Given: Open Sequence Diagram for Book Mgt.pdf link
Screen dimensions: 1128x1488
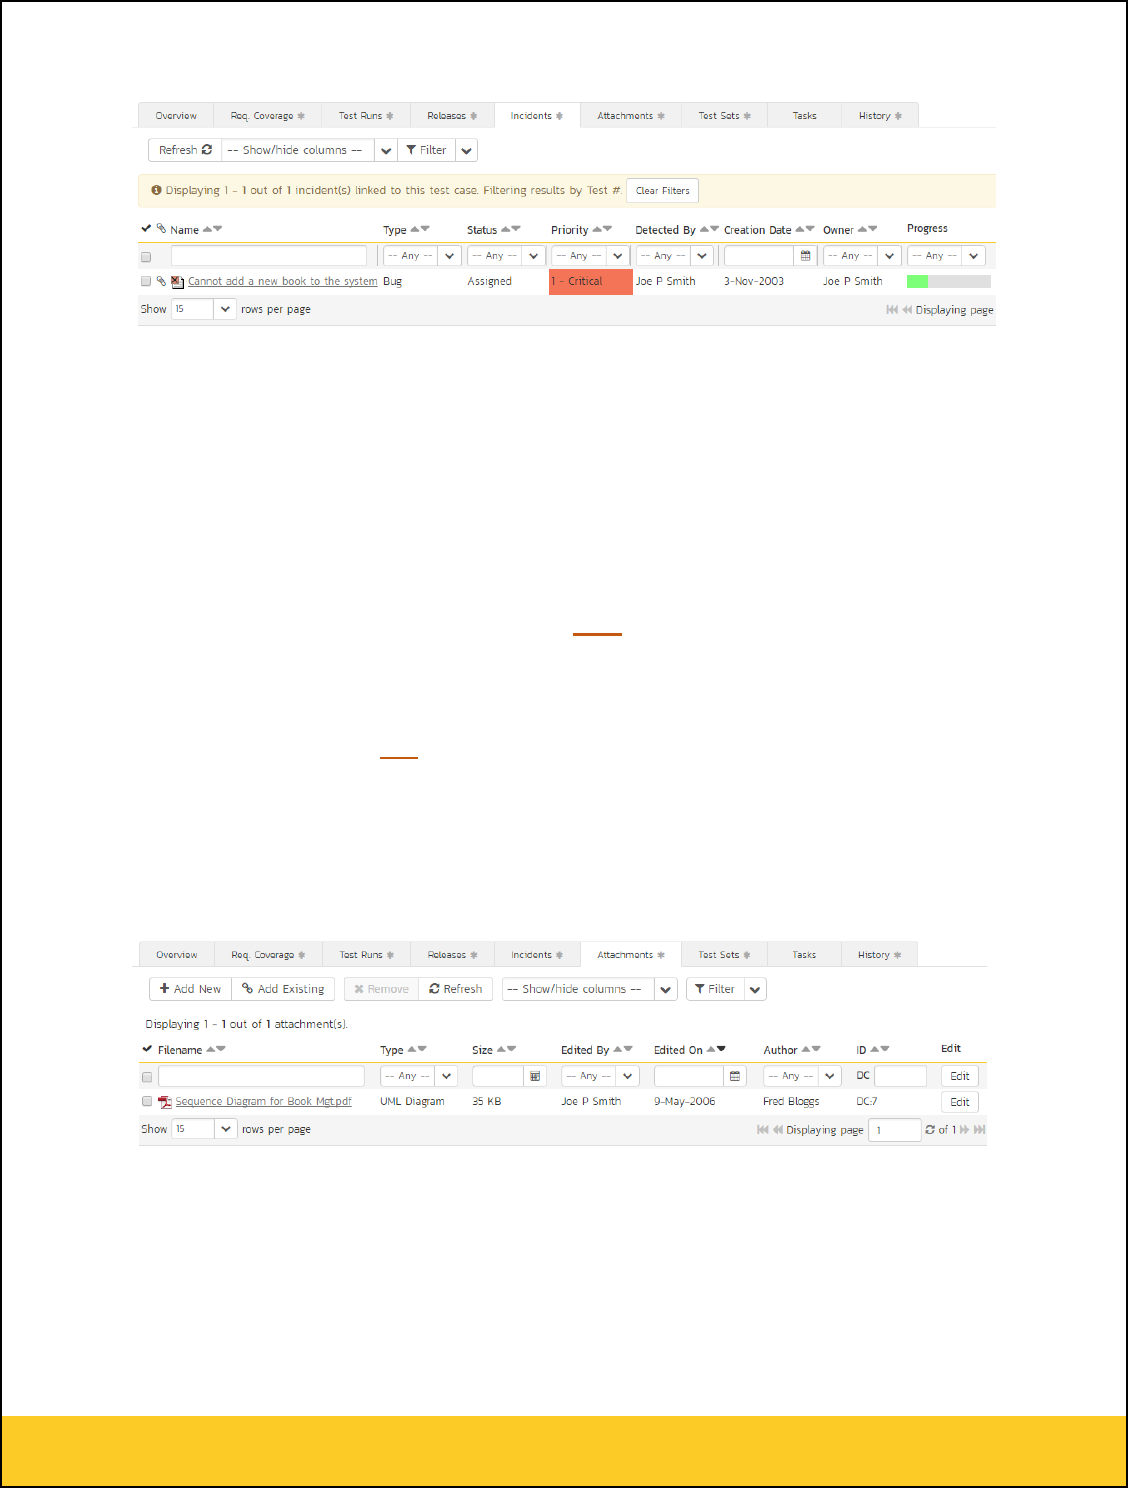Looking at the screenshot, I should [264, 1101].
